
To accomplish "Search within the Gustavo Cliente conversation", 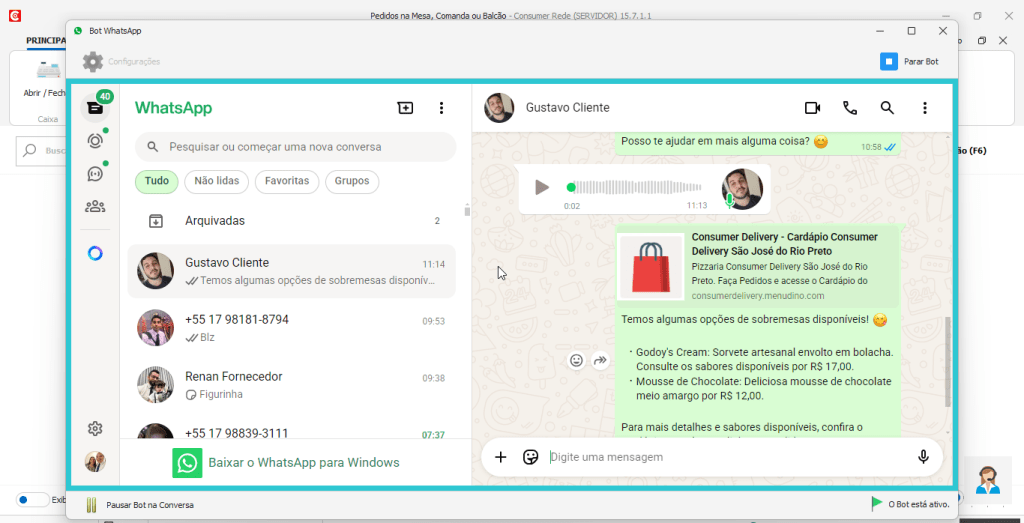I will [887, 108].
